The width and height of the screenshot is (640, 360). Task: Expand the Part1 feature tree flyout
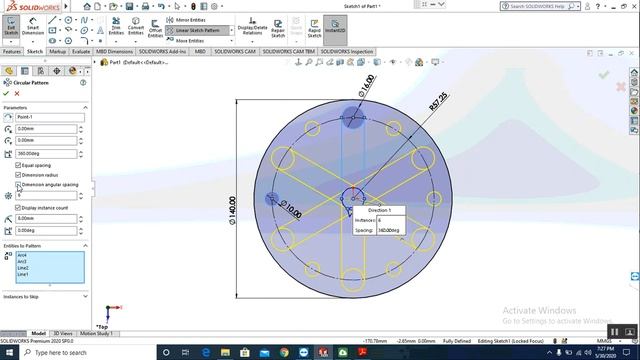coord(95,62)
